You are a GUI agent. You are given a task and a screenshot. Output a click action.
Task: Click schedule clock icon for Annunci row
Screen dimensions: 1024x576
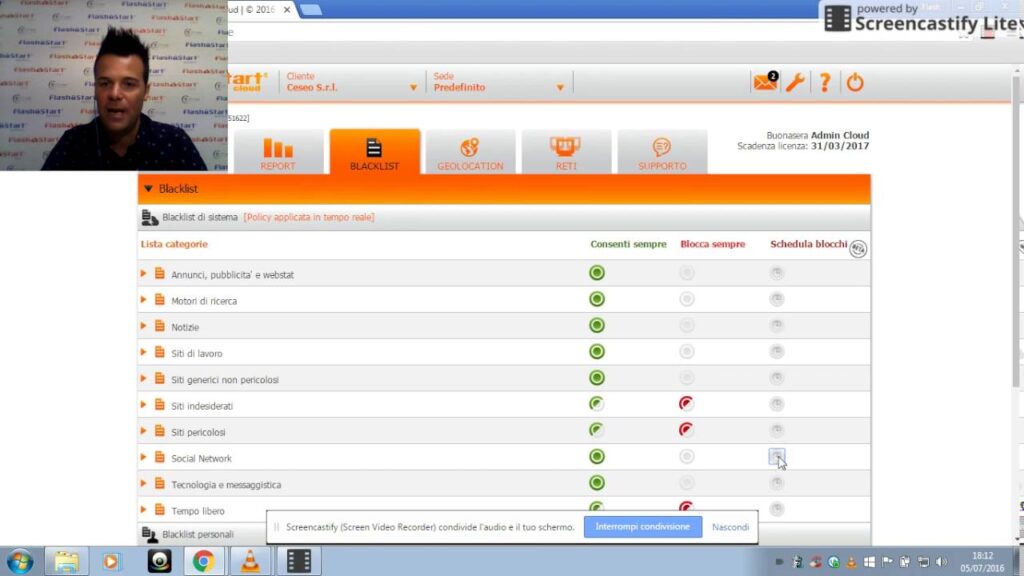click(x=776, y=273)
